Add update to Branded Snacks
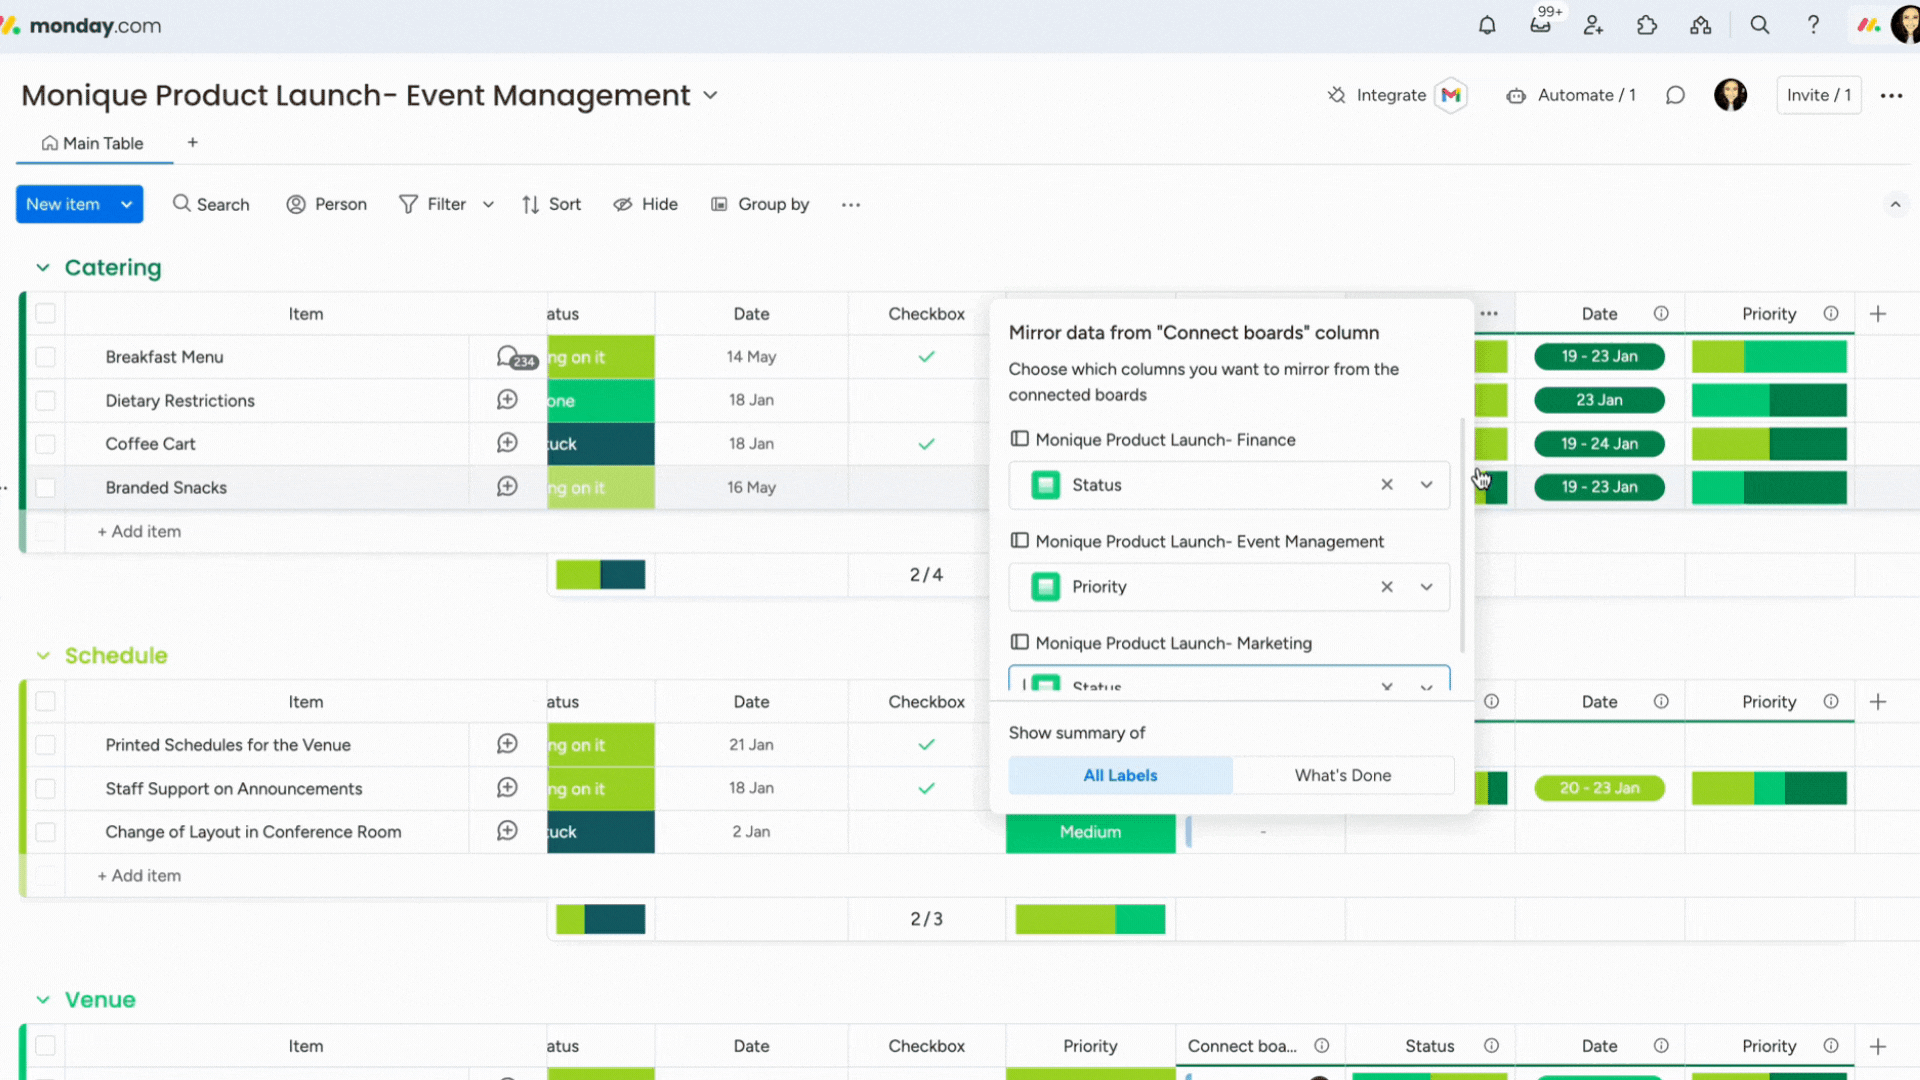The image size is (1920, 1080). 507,487
